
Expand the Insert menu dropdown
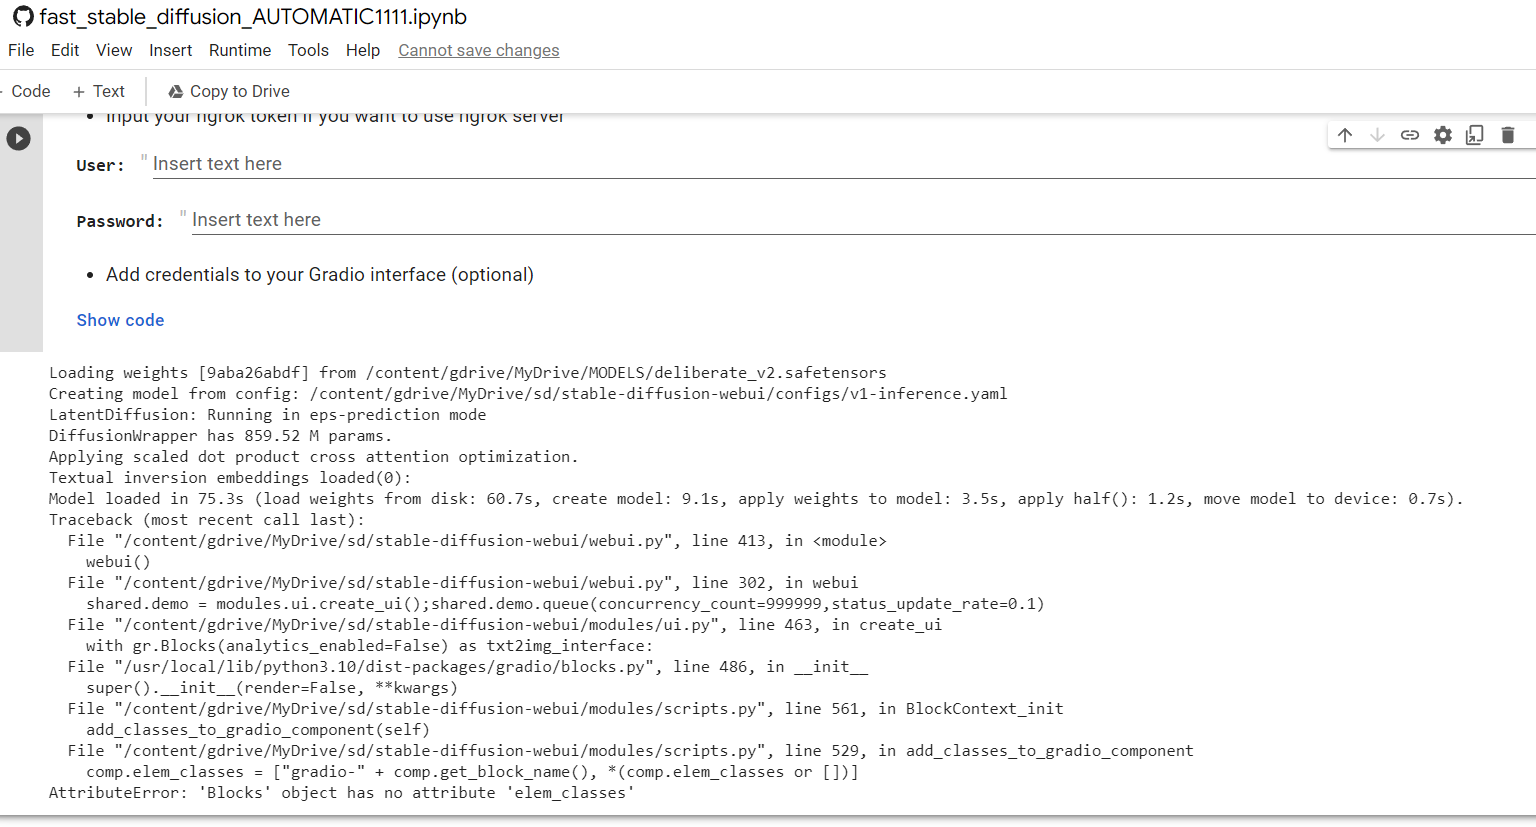pyautogui.click(x=170, y=50)
